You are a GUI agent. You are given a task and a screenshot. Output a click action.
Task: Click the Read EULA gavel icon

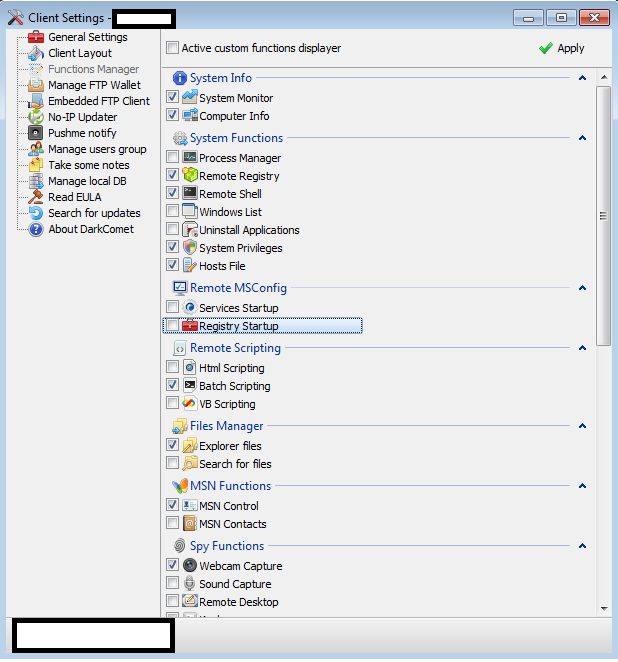click(36, 198)
